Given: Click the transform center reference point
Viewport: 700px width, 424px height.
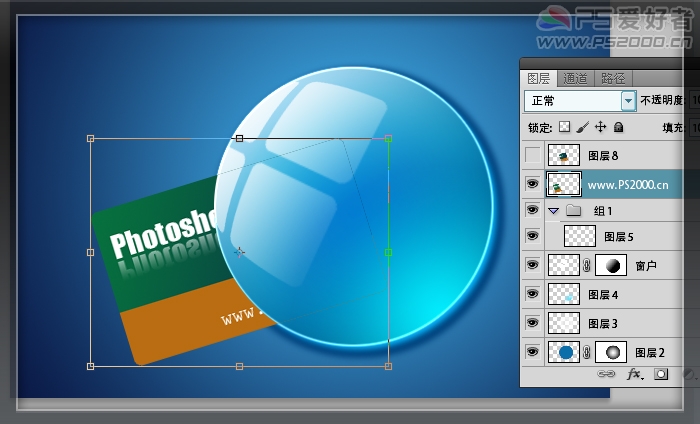Looking at the screenshot, I should (240, 253).
